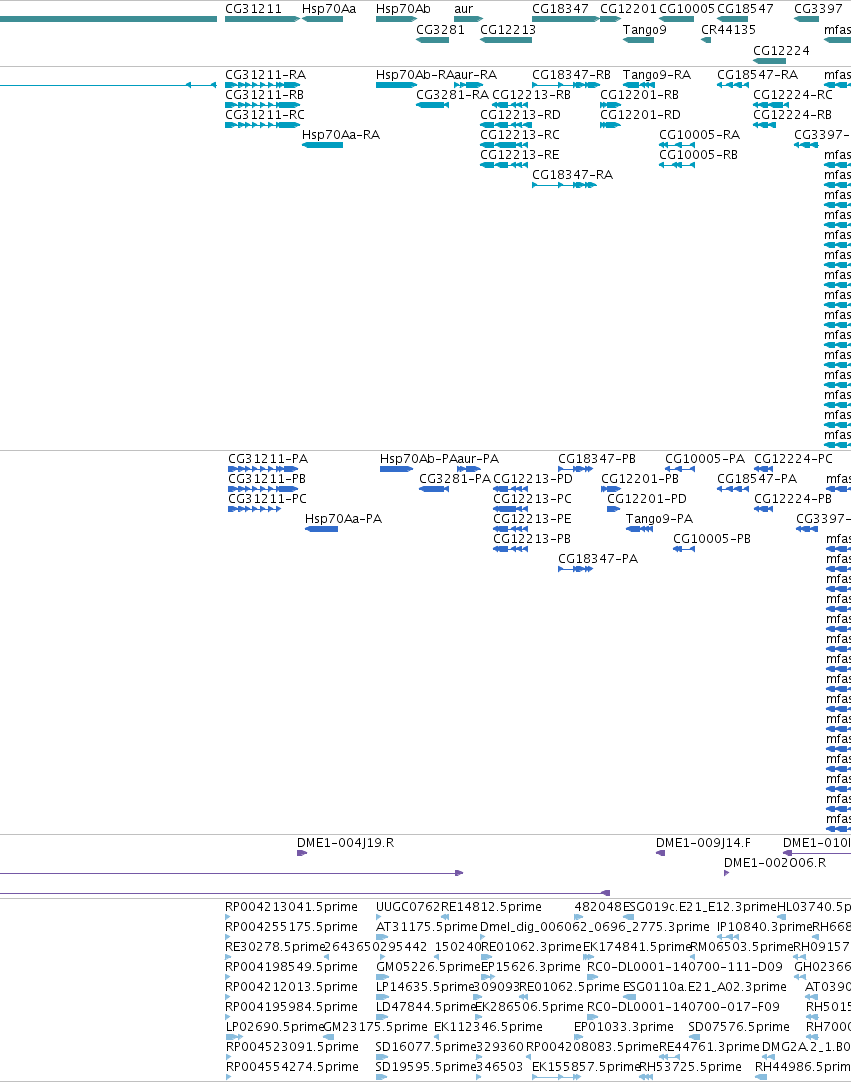Open transcript CG31211-RC label
The height and width of the screenshot is (1082, 851).
(x=265, y=115)
